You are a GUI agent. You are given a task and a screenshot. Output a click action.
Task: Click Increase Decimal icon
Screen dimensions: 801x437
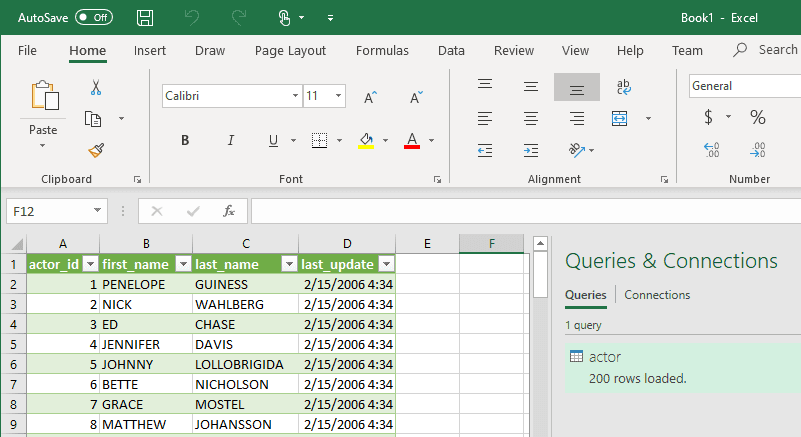point(712,150)
